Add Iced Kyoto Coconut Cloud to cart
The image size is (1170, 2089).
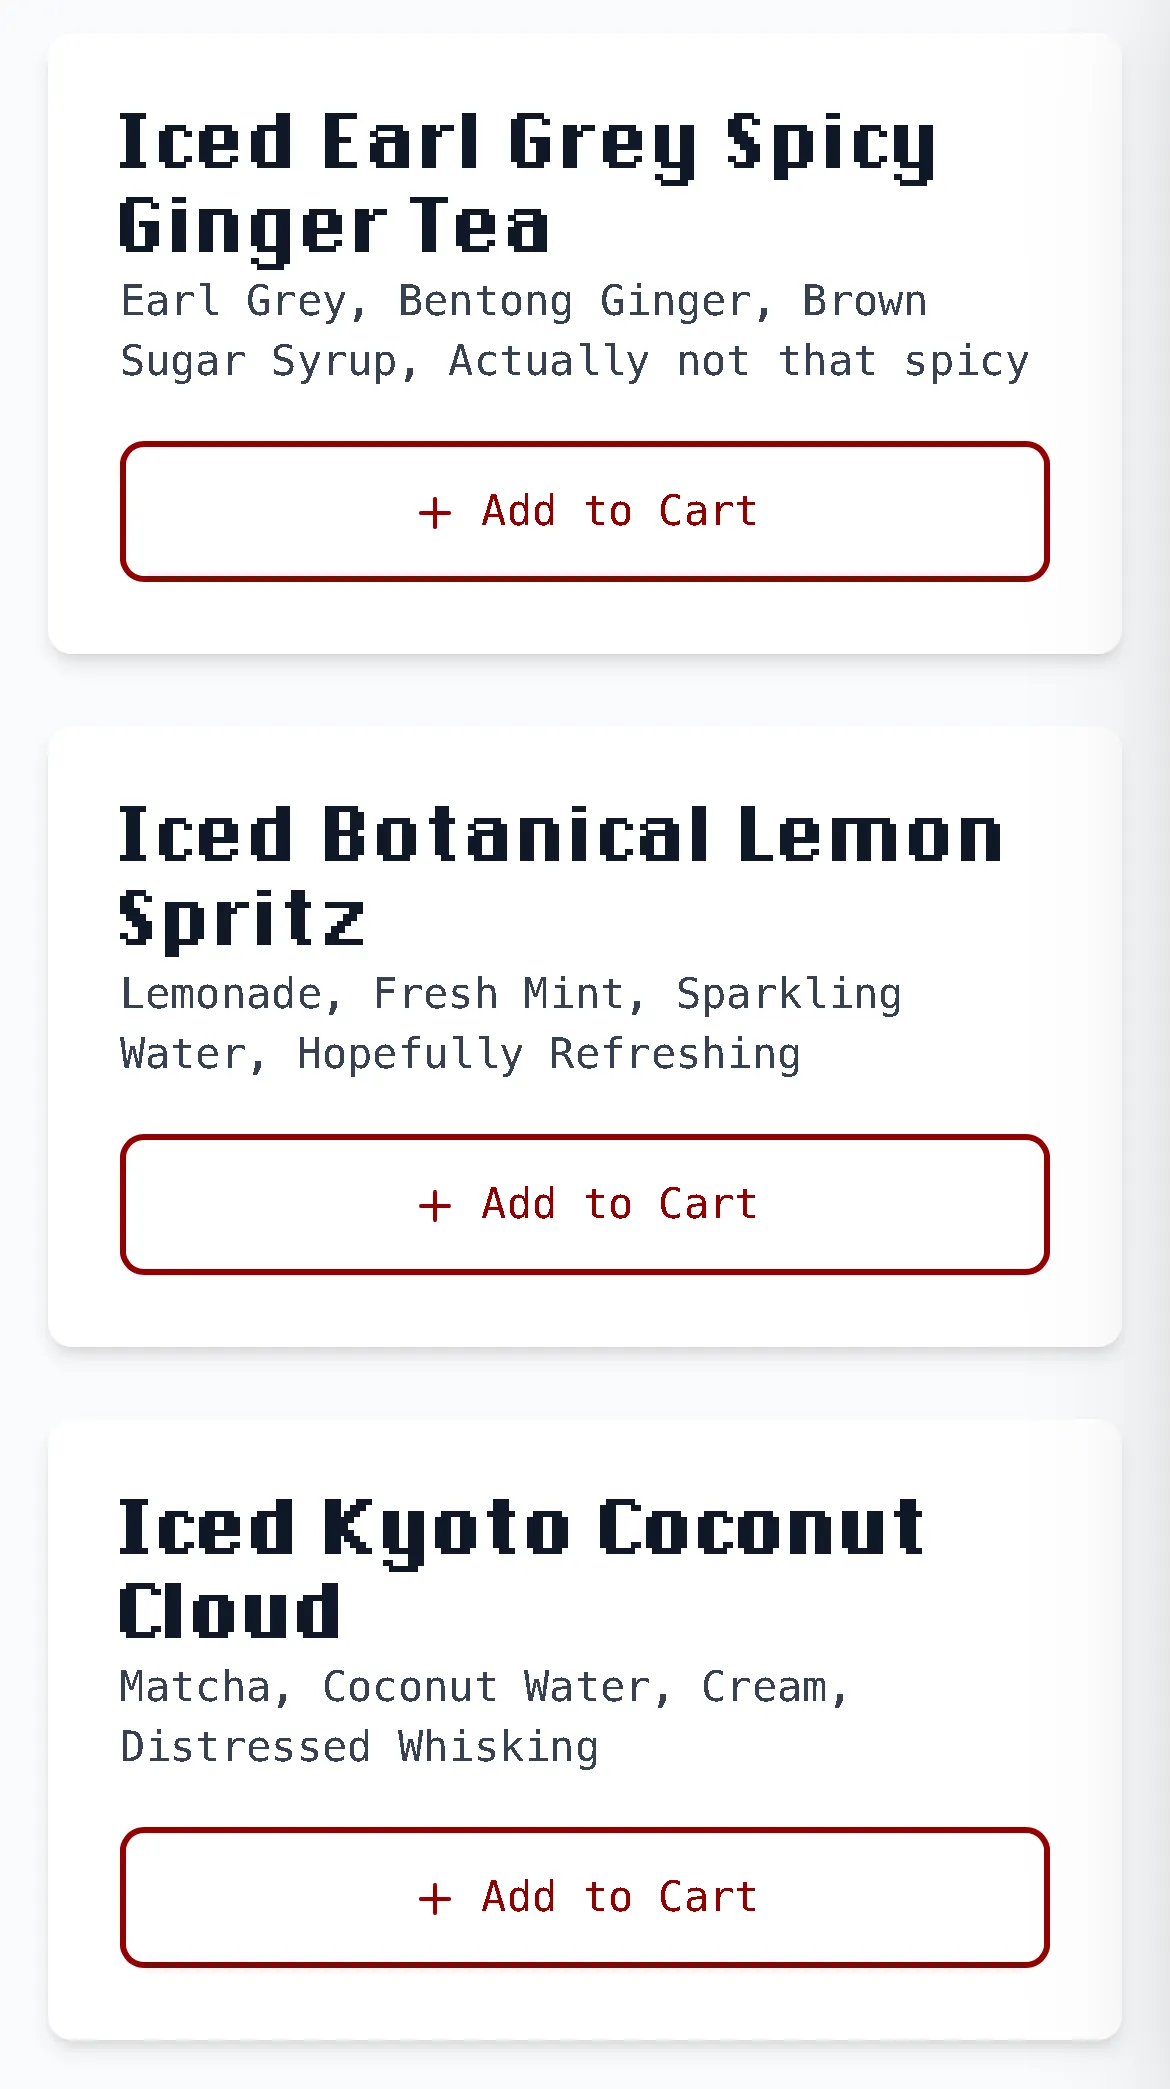tap(585, 1897)
